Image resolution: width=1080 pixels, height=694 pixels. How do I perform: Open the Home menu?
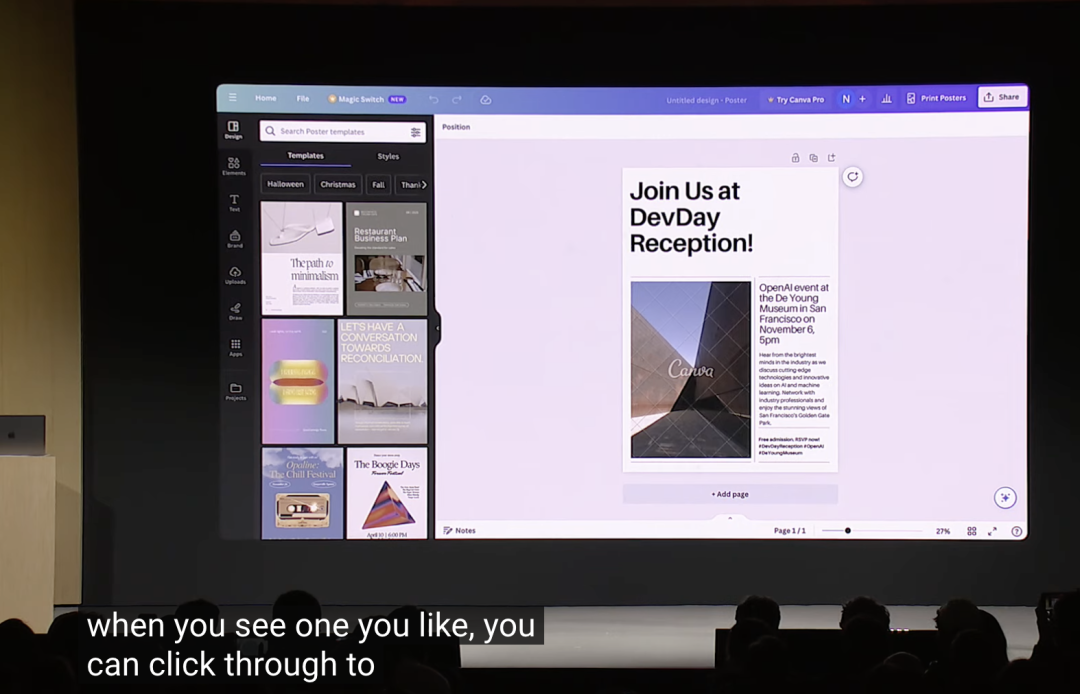click(x=266, y=98)
